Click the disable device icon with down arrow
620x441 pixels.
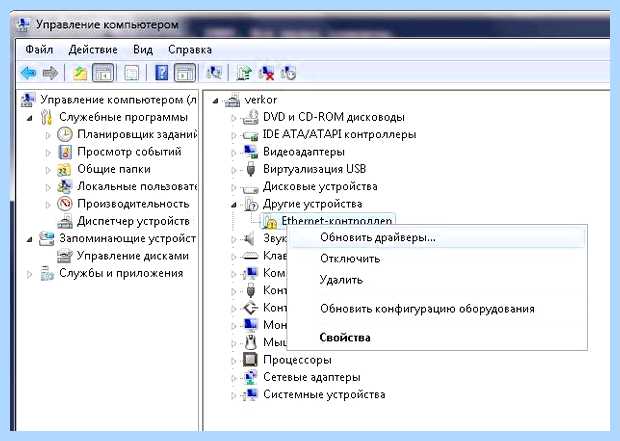tap(288, 73)
